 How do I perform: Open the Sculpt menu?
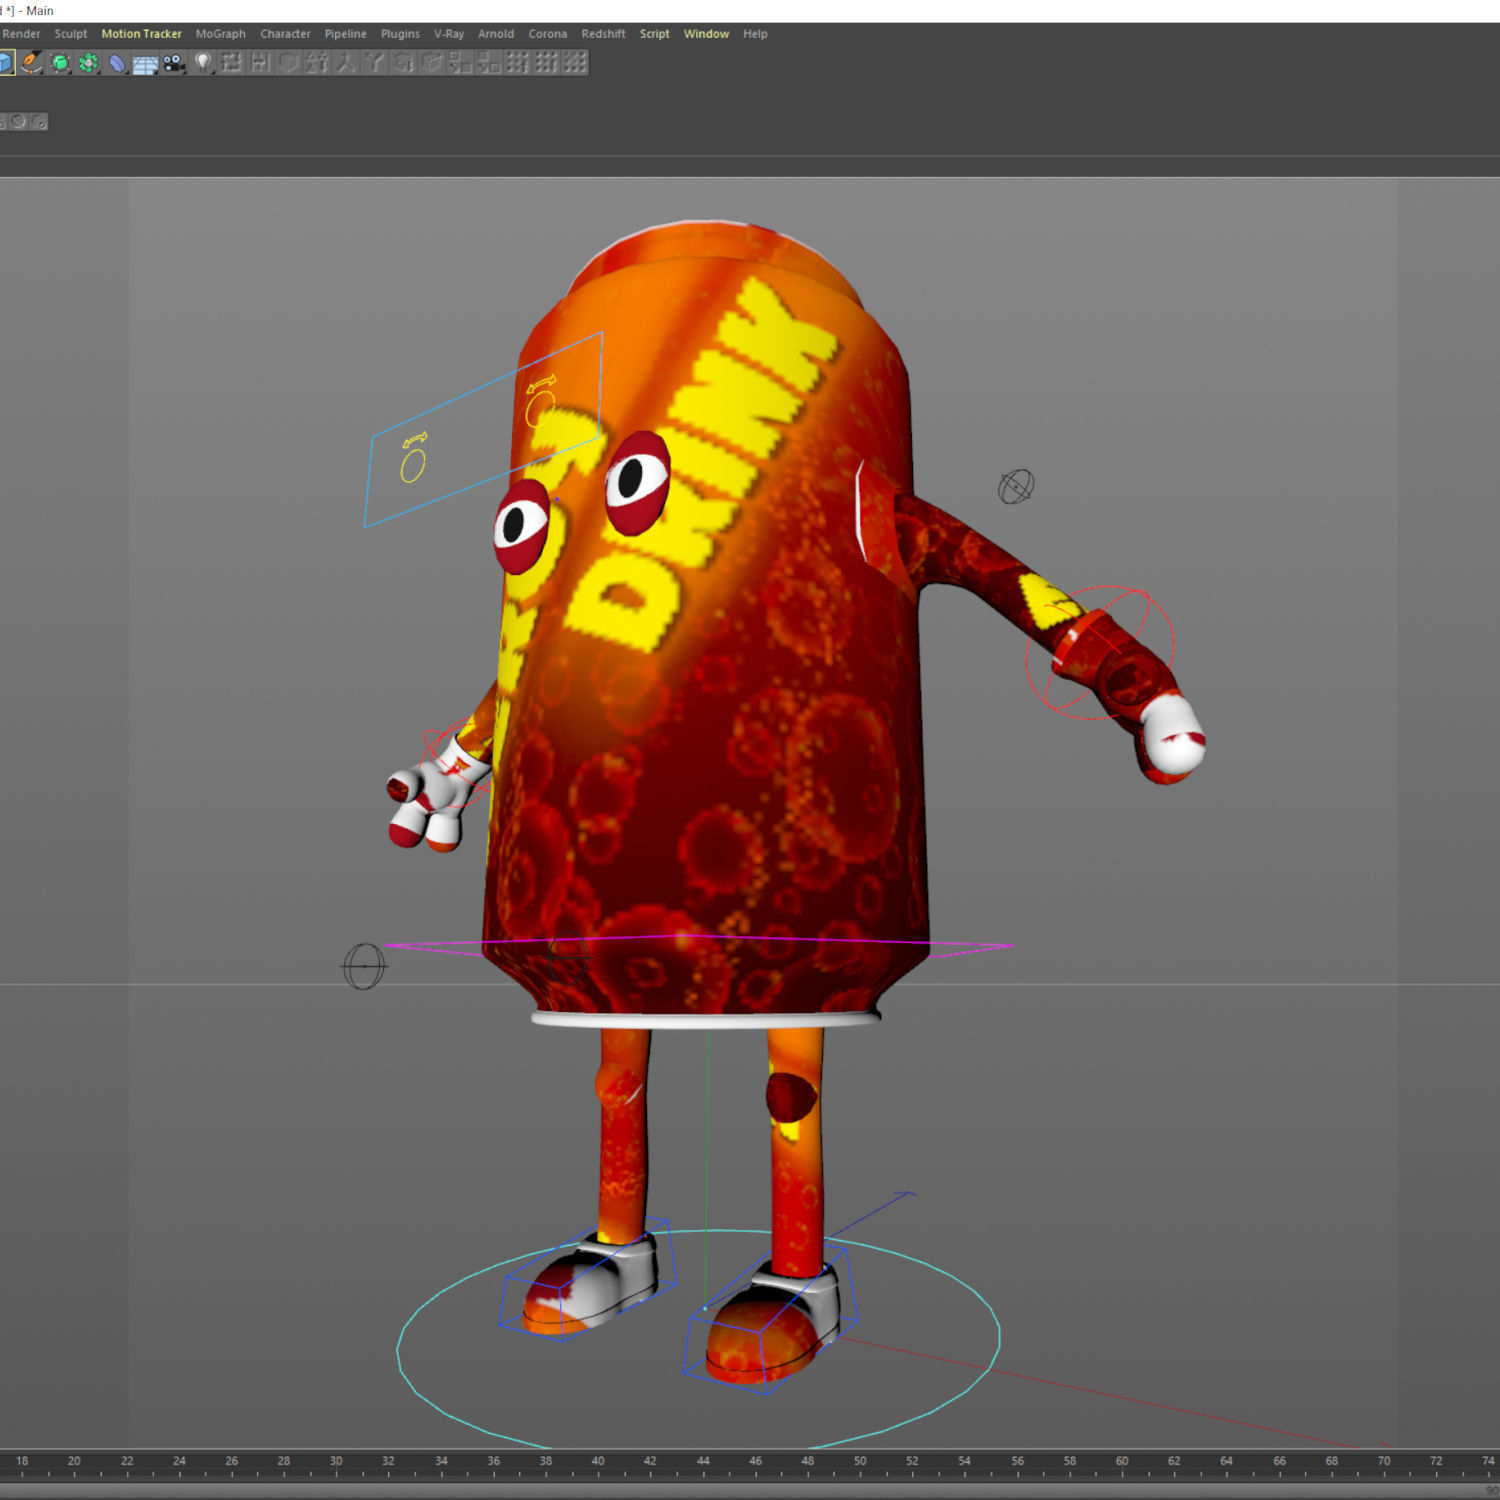pyautogui.click(x=71, y=33)
